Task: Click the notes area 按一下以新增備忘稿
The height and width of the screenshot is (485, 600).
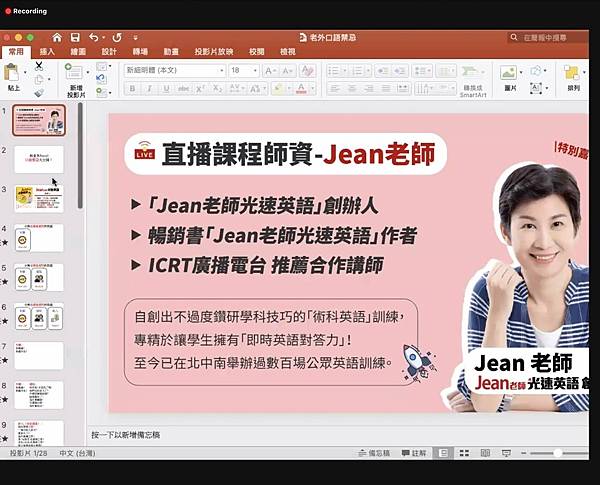Action: (x=126, y=435)
